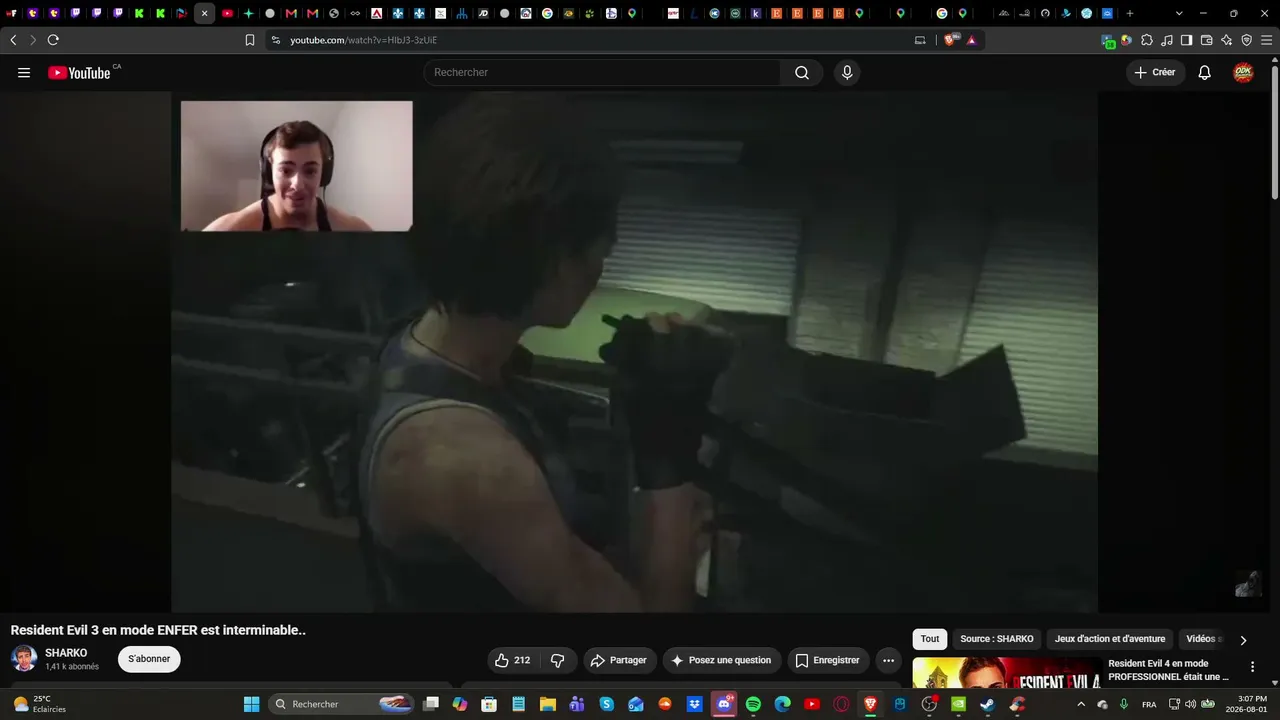Viewport: 1280px width, 720px height.
Task: Go back to the previous page
Action: [13, 40]
